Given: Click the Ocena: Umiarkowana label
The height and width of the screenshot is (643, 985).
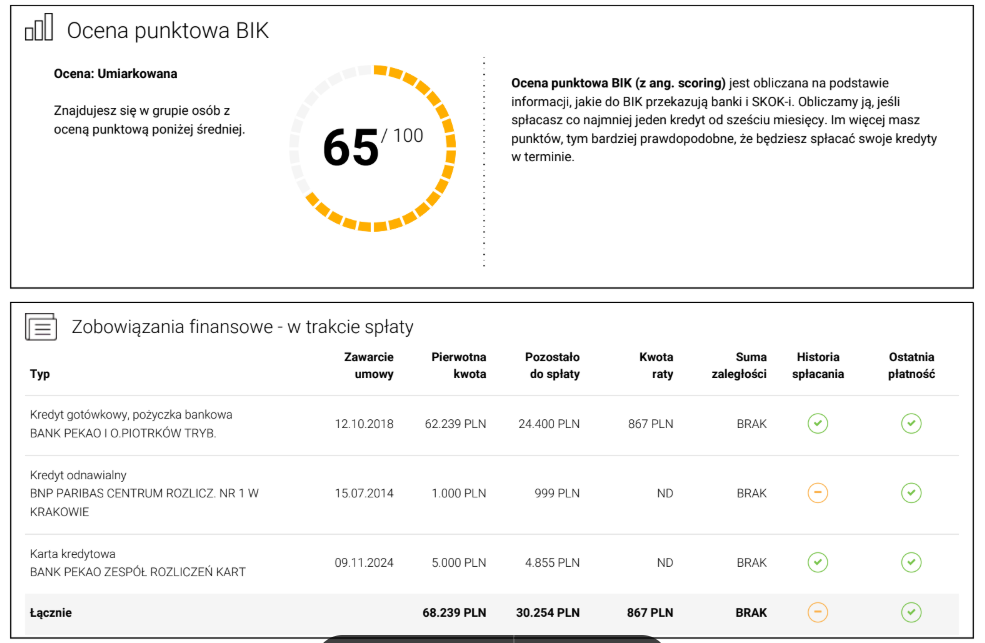Looking at the screenshot, I should click(116, 73).
